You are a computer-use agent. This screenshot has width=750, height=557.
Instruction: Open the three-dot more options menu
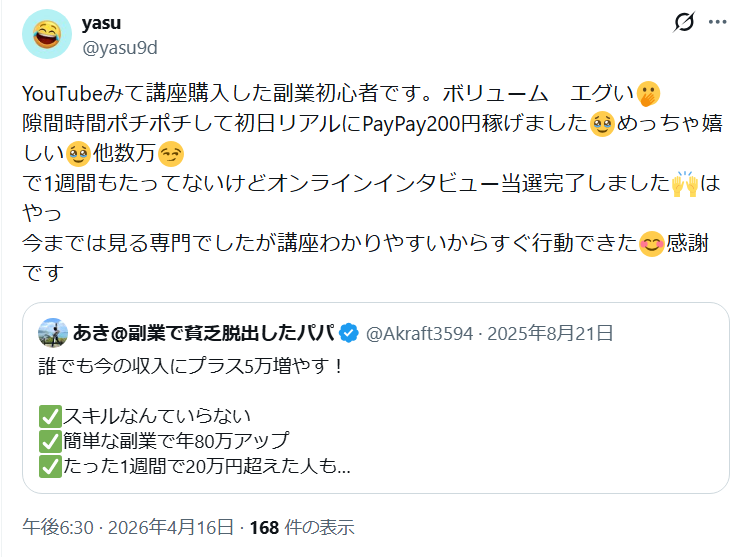coord(718,22)
